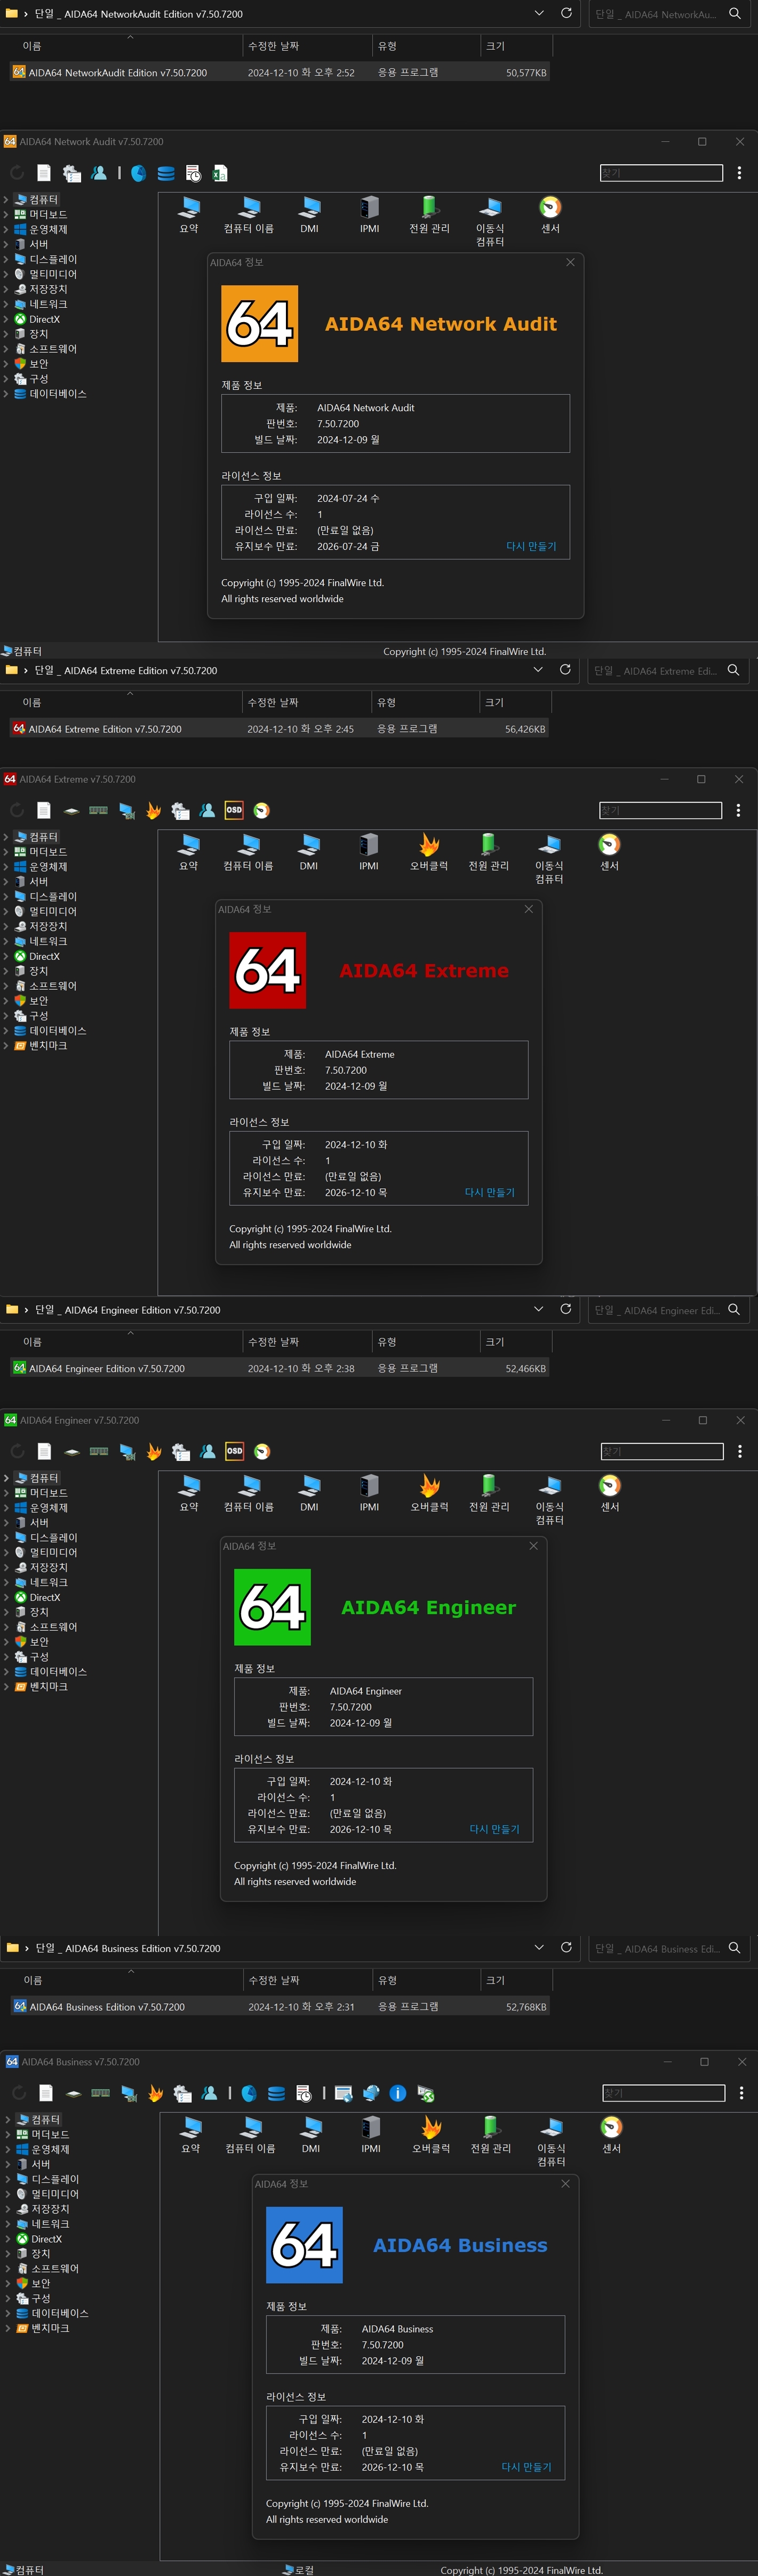Open the kebab menu in the AIDA64 Business window
Screen dimensions: 758x2576
[741, 2093]
